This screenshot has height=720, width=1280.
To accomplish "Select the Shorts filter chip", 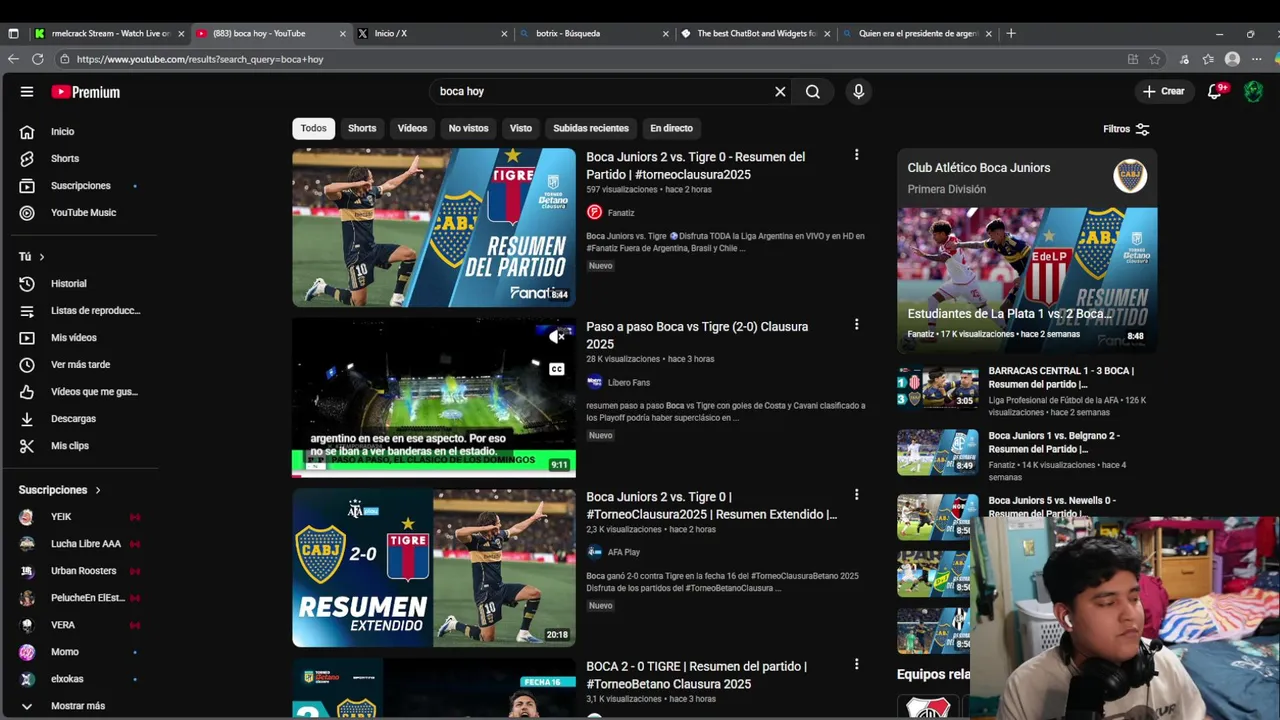I will (x=362, y=128).
